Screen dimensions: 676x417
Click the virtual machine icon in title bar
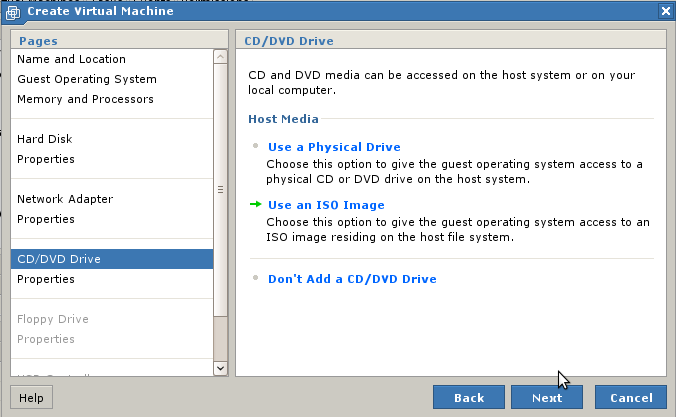click(x=12, y=10)
